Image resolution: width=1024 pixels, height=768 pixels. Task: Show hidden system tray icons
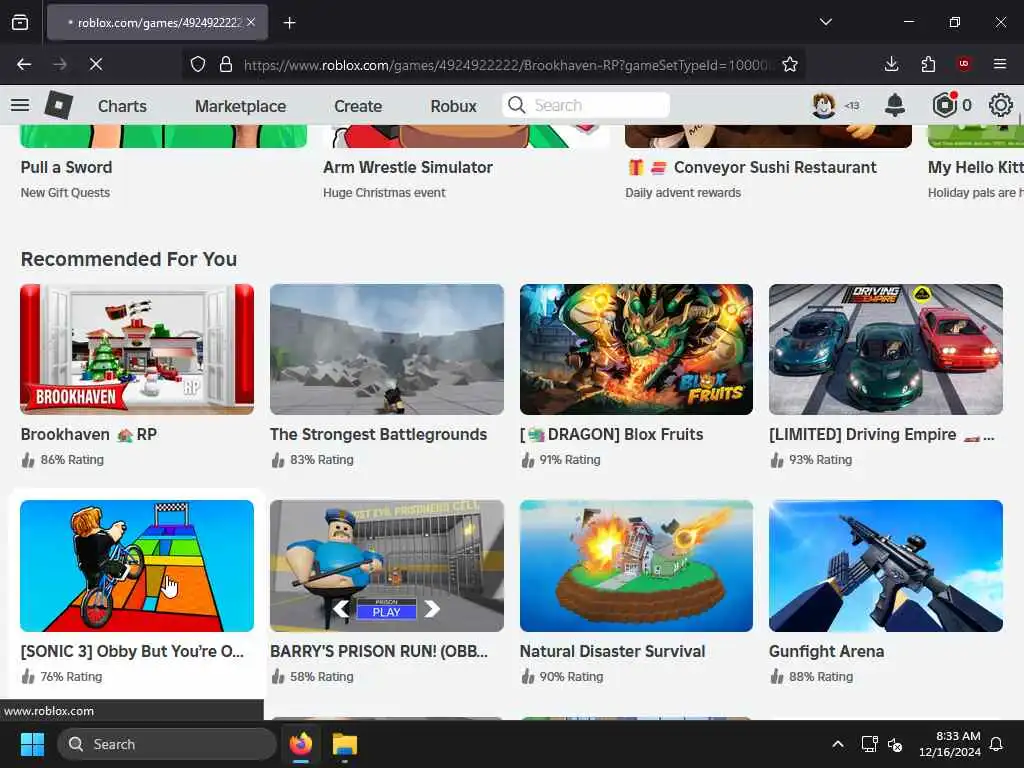point(838,744)
